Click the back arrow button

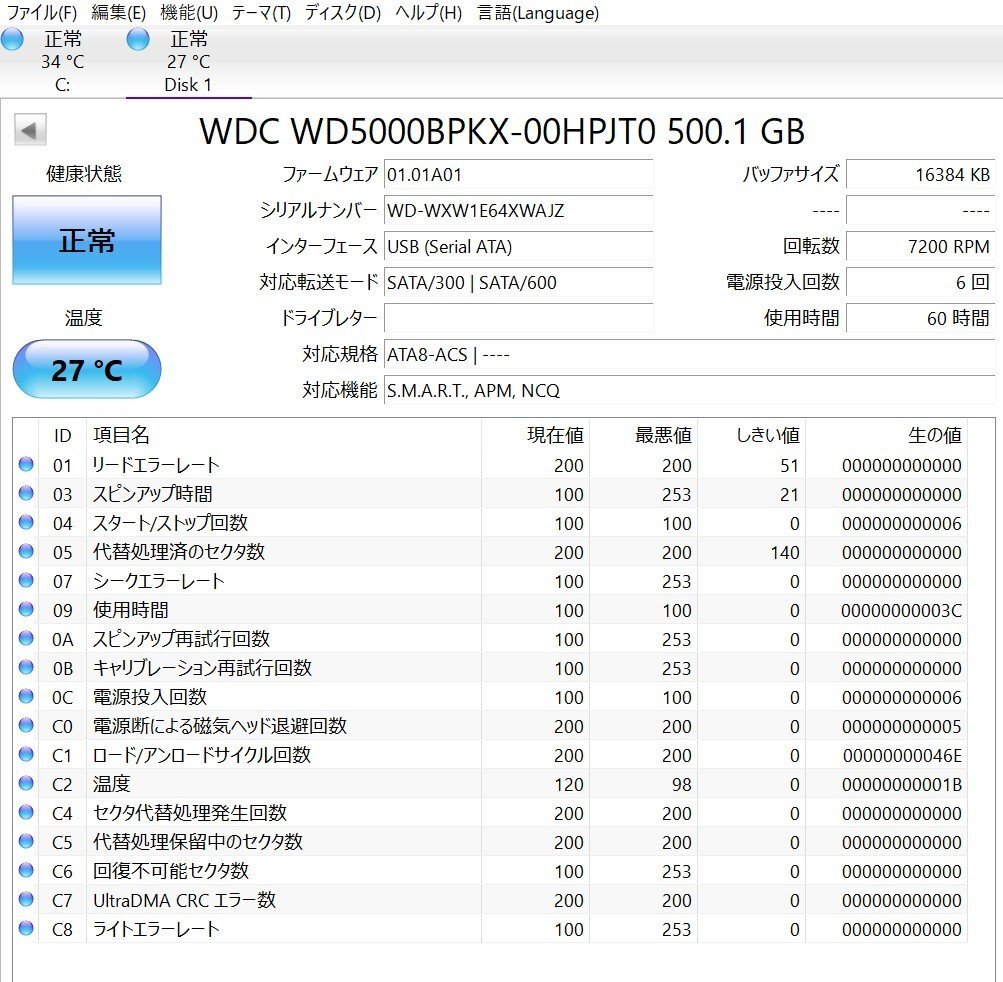pyautogui.click(x=30, y=131)
